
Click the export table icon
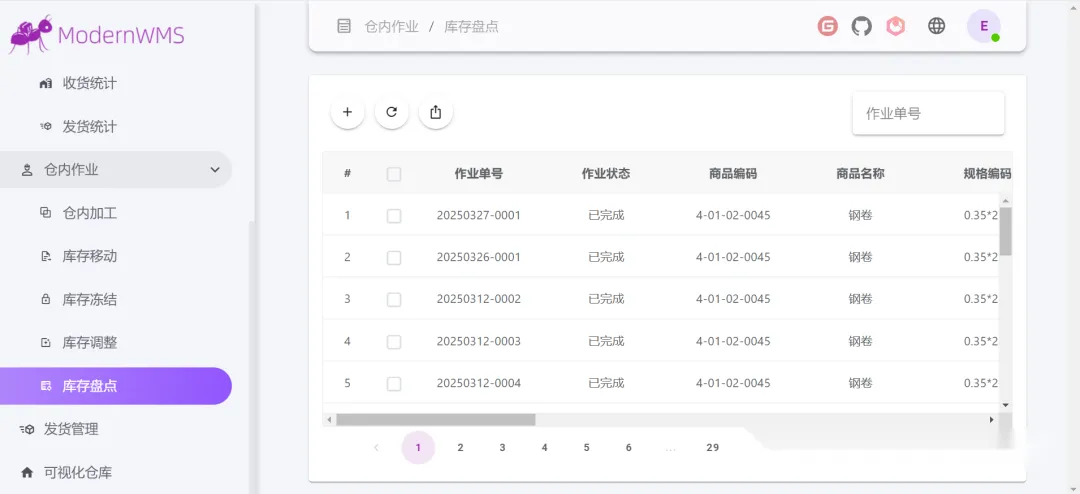[x=435, y=112]
